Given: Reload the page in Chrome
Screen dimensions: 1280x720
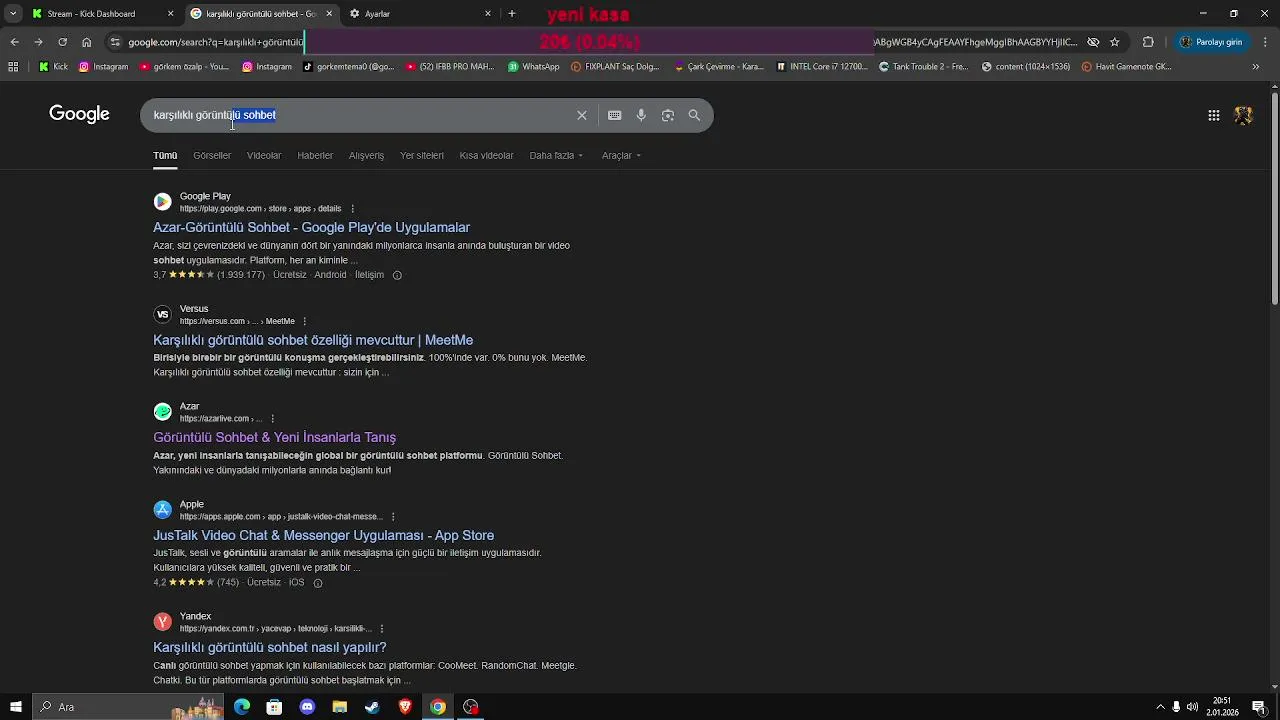Looking at the screenshot, I should tap(62, 42).
